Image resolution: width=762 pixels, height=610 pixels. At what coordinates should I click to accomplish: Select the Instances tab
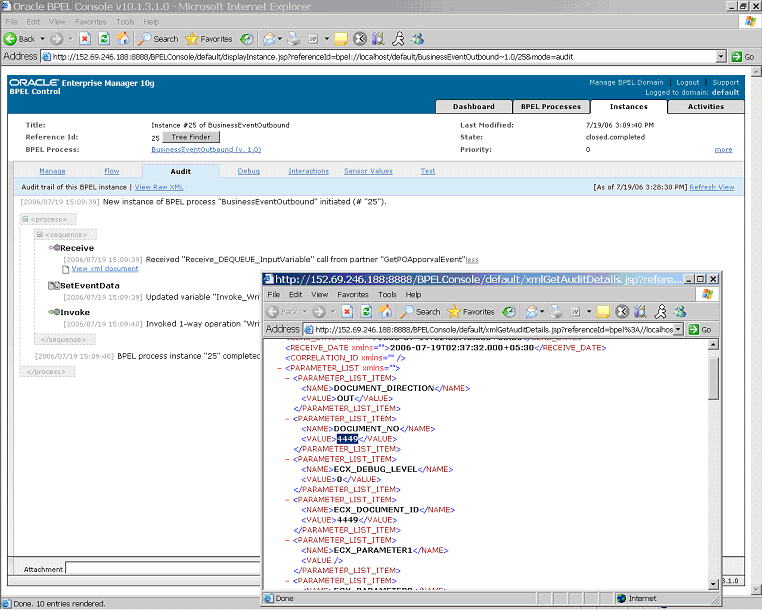pos(629,106)
